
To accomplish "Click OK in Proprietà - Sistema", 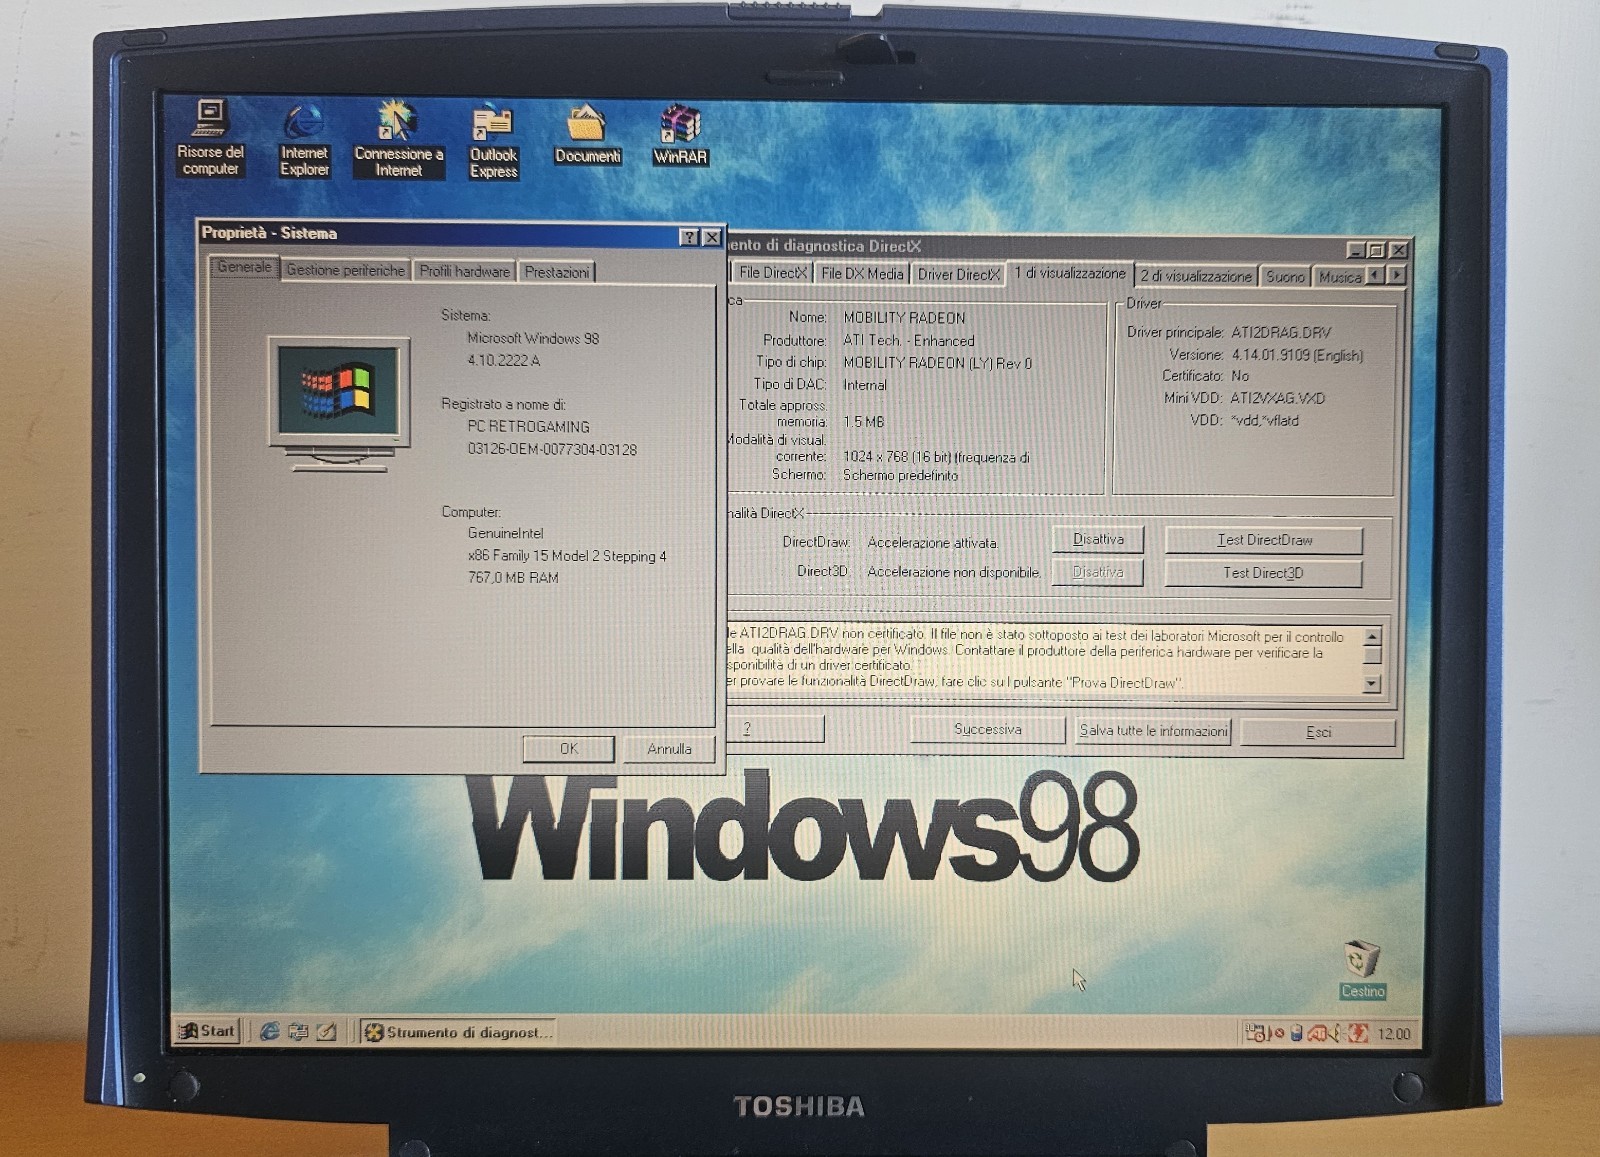I will 568,748.
